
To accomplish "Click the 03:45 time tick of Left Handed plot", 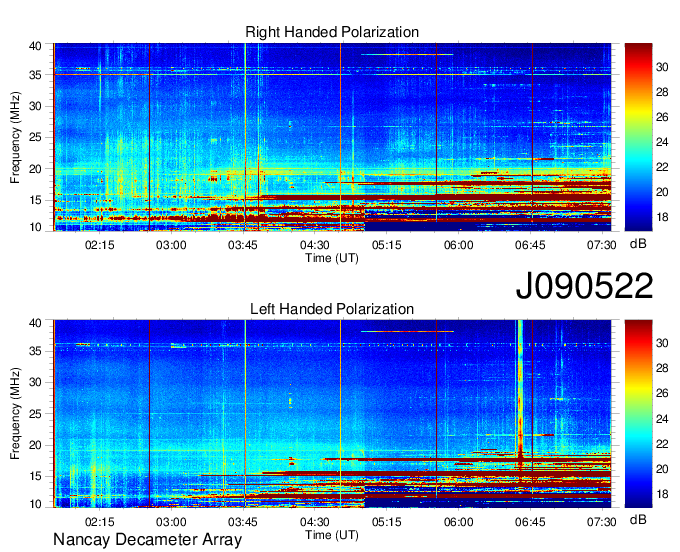I will [243, 522].
